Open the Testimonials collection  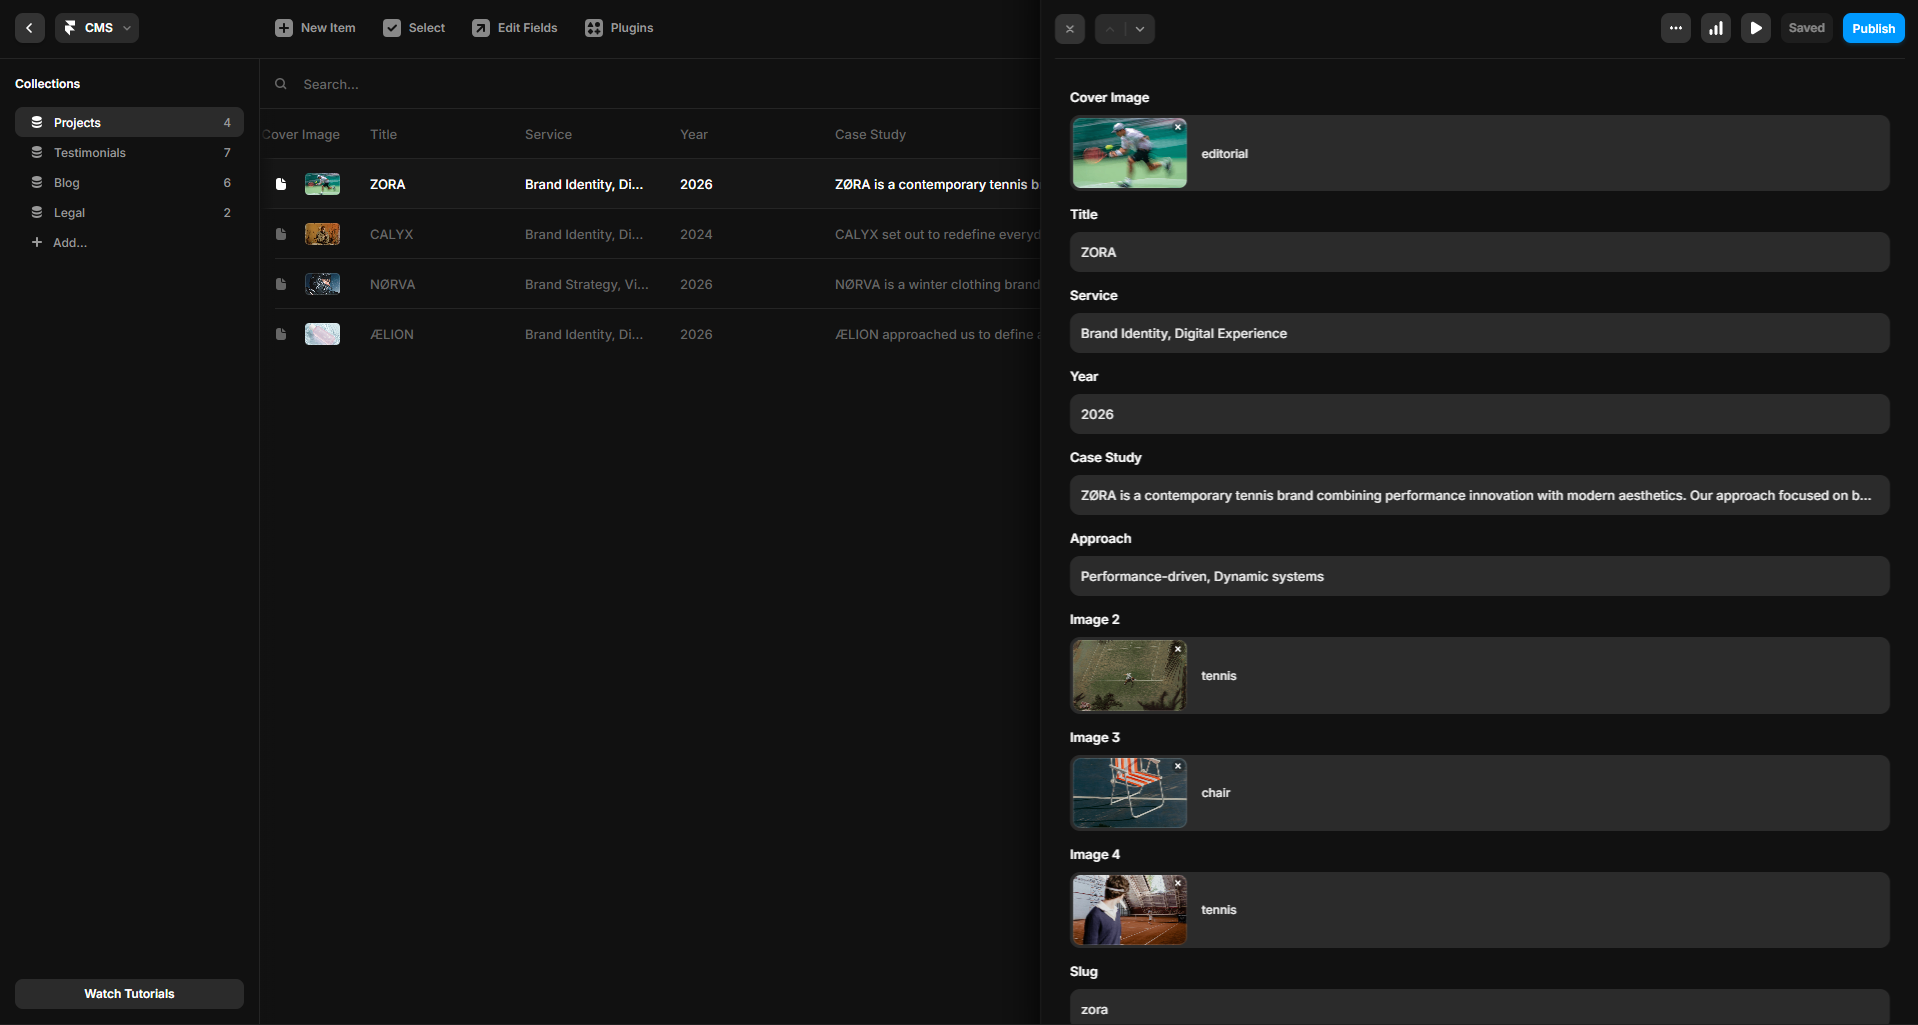click(90, 153)
